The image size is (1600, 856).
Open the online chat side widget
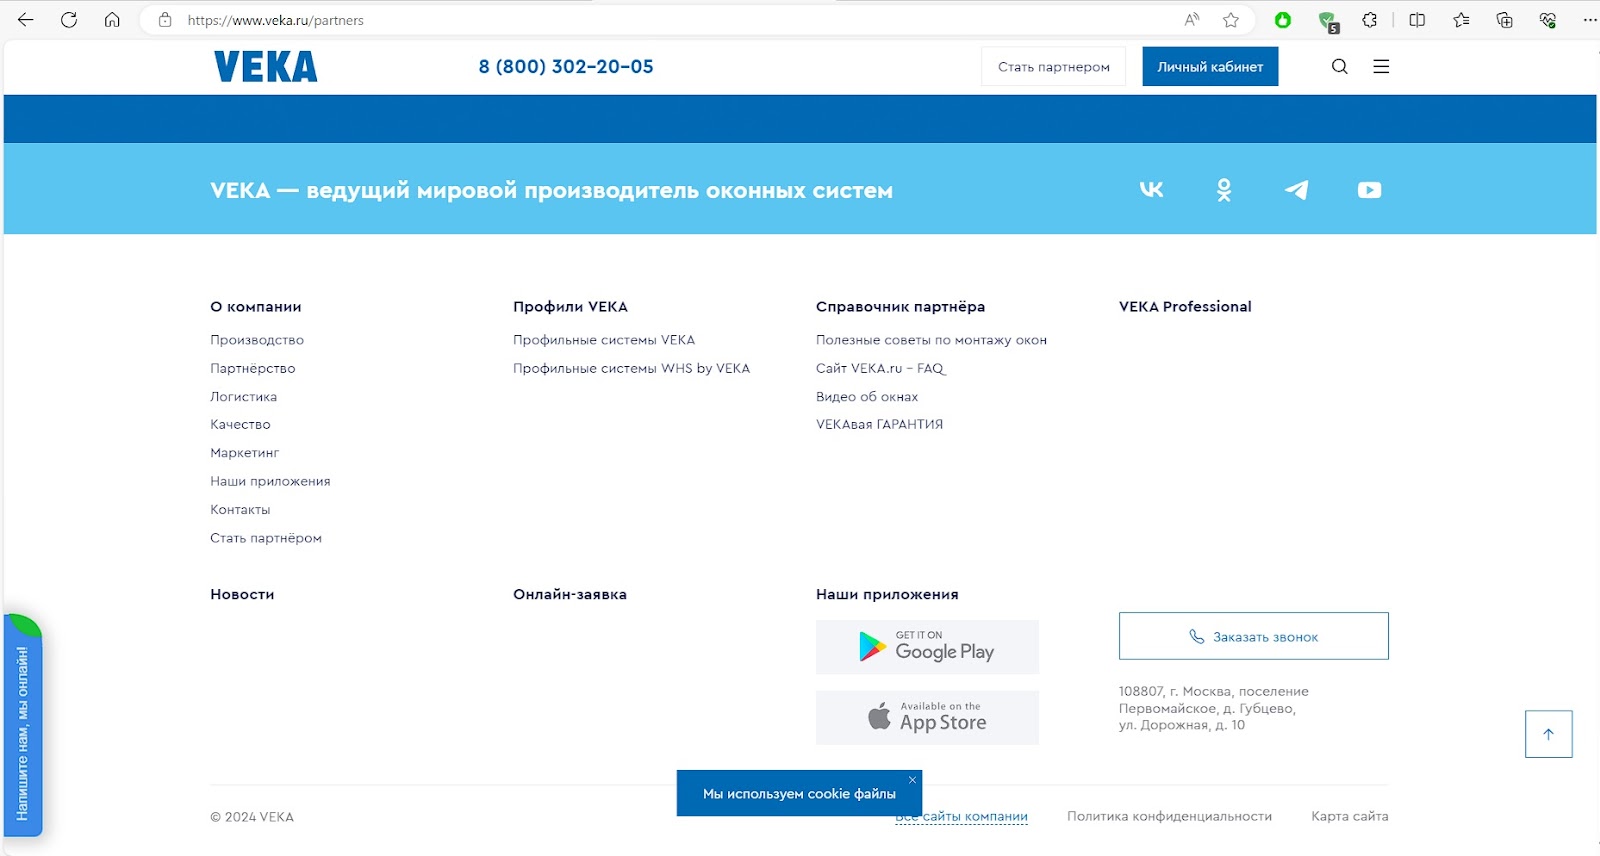[x=22, y=726]
